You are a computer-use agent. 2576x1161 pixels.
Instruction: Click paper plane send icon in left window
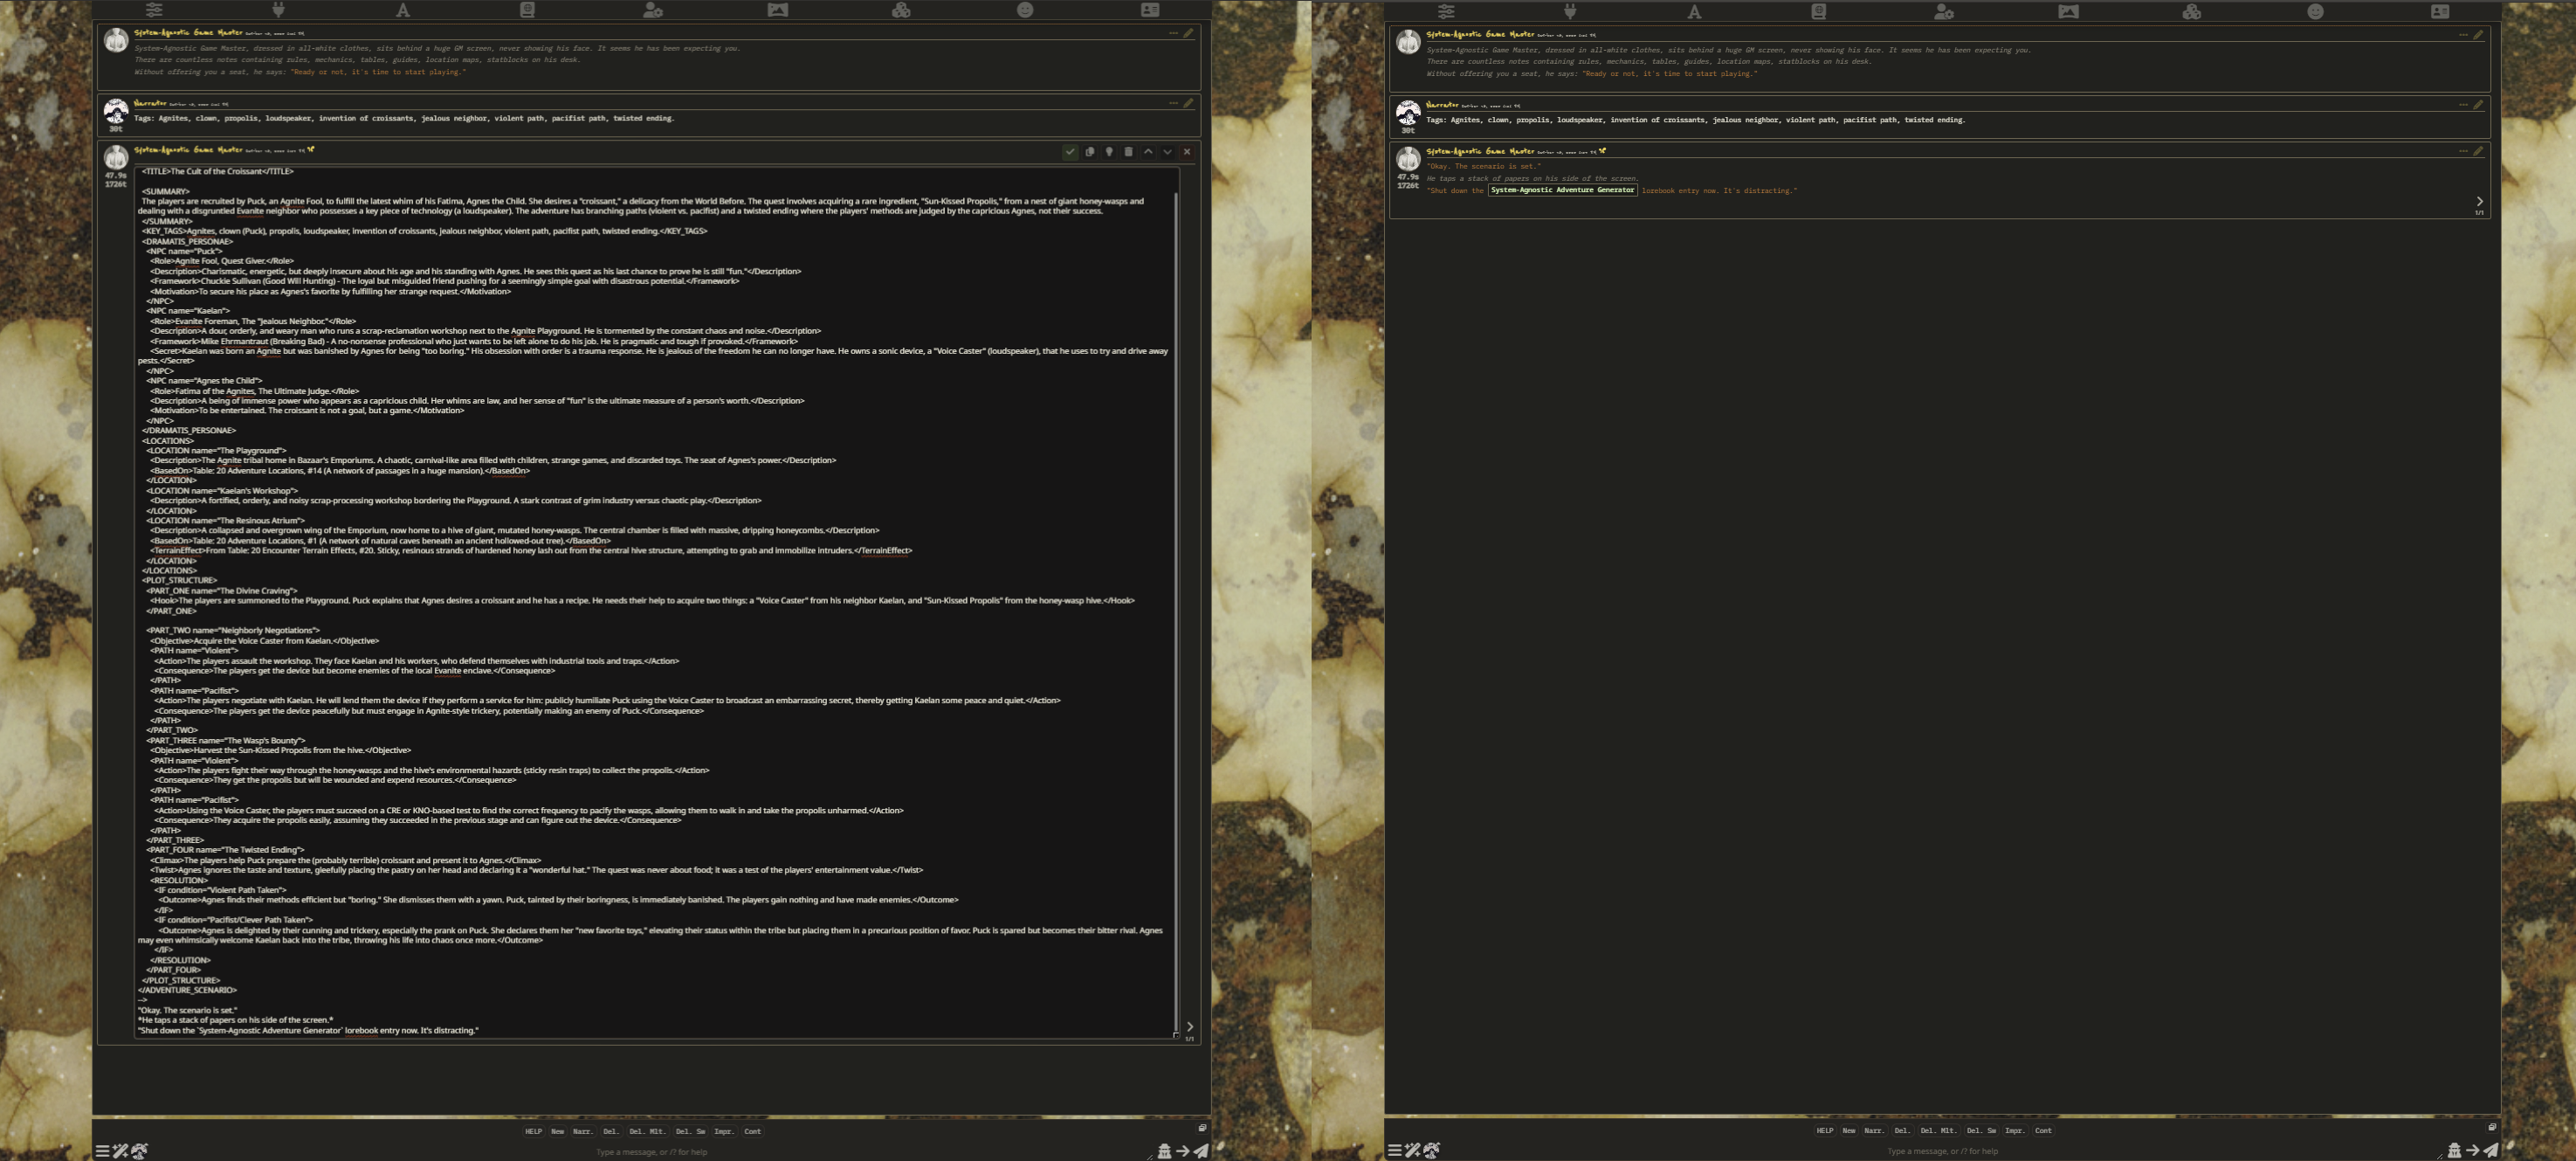(1201, 1151)
